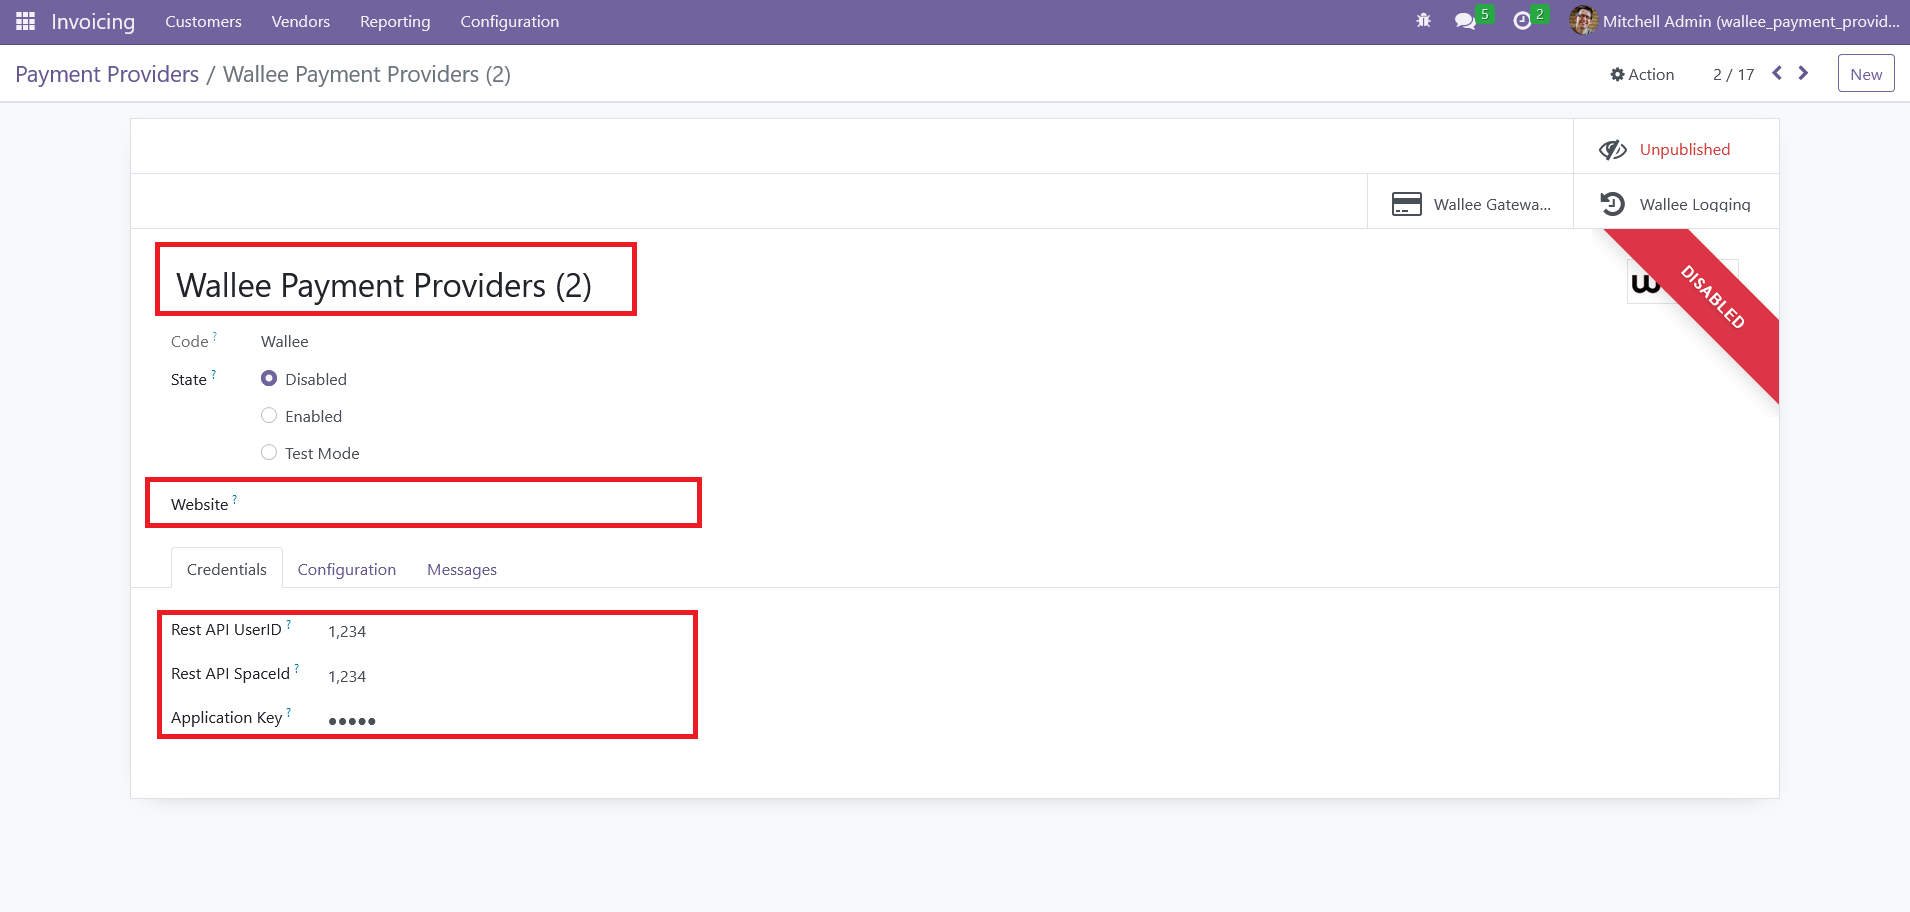The width and height of the screenshot is (1910, 912).
Task: Select the Enabled state radio button
Action: [x=269, y=416]
